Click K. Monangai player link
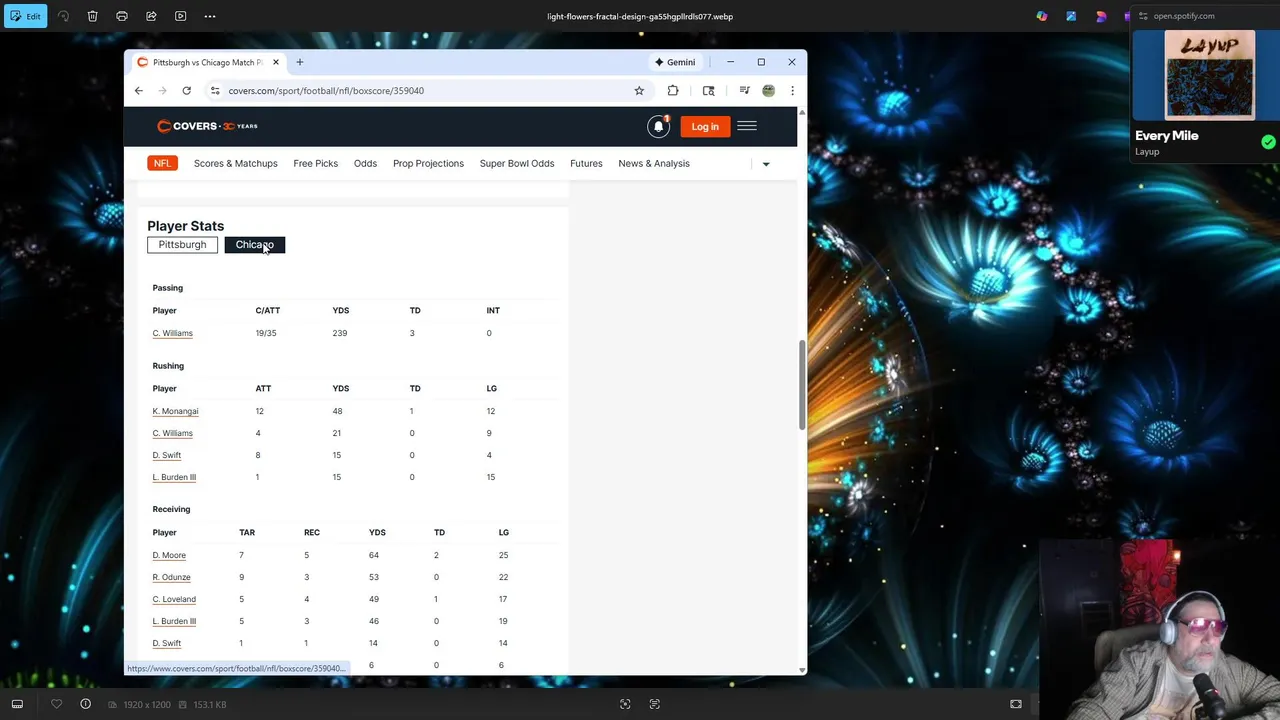The width and height of the screenshot is (1280, 720). click(175, 411)
